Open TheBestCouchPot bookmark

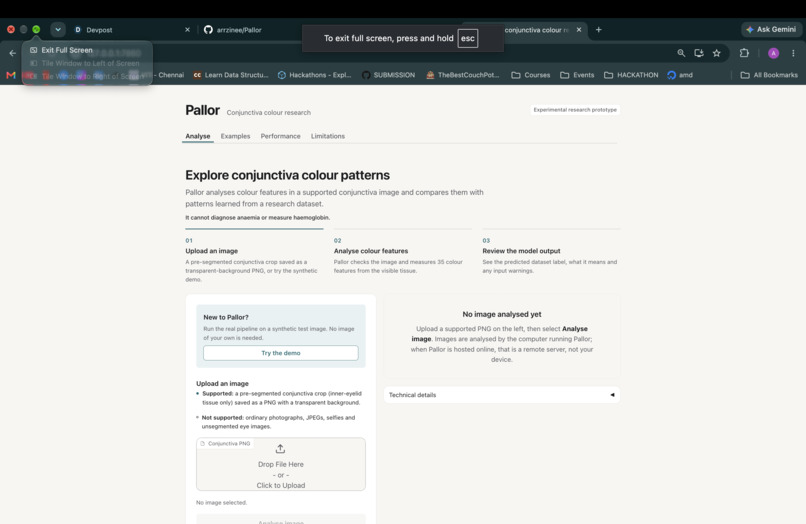(x=463, y=75)
